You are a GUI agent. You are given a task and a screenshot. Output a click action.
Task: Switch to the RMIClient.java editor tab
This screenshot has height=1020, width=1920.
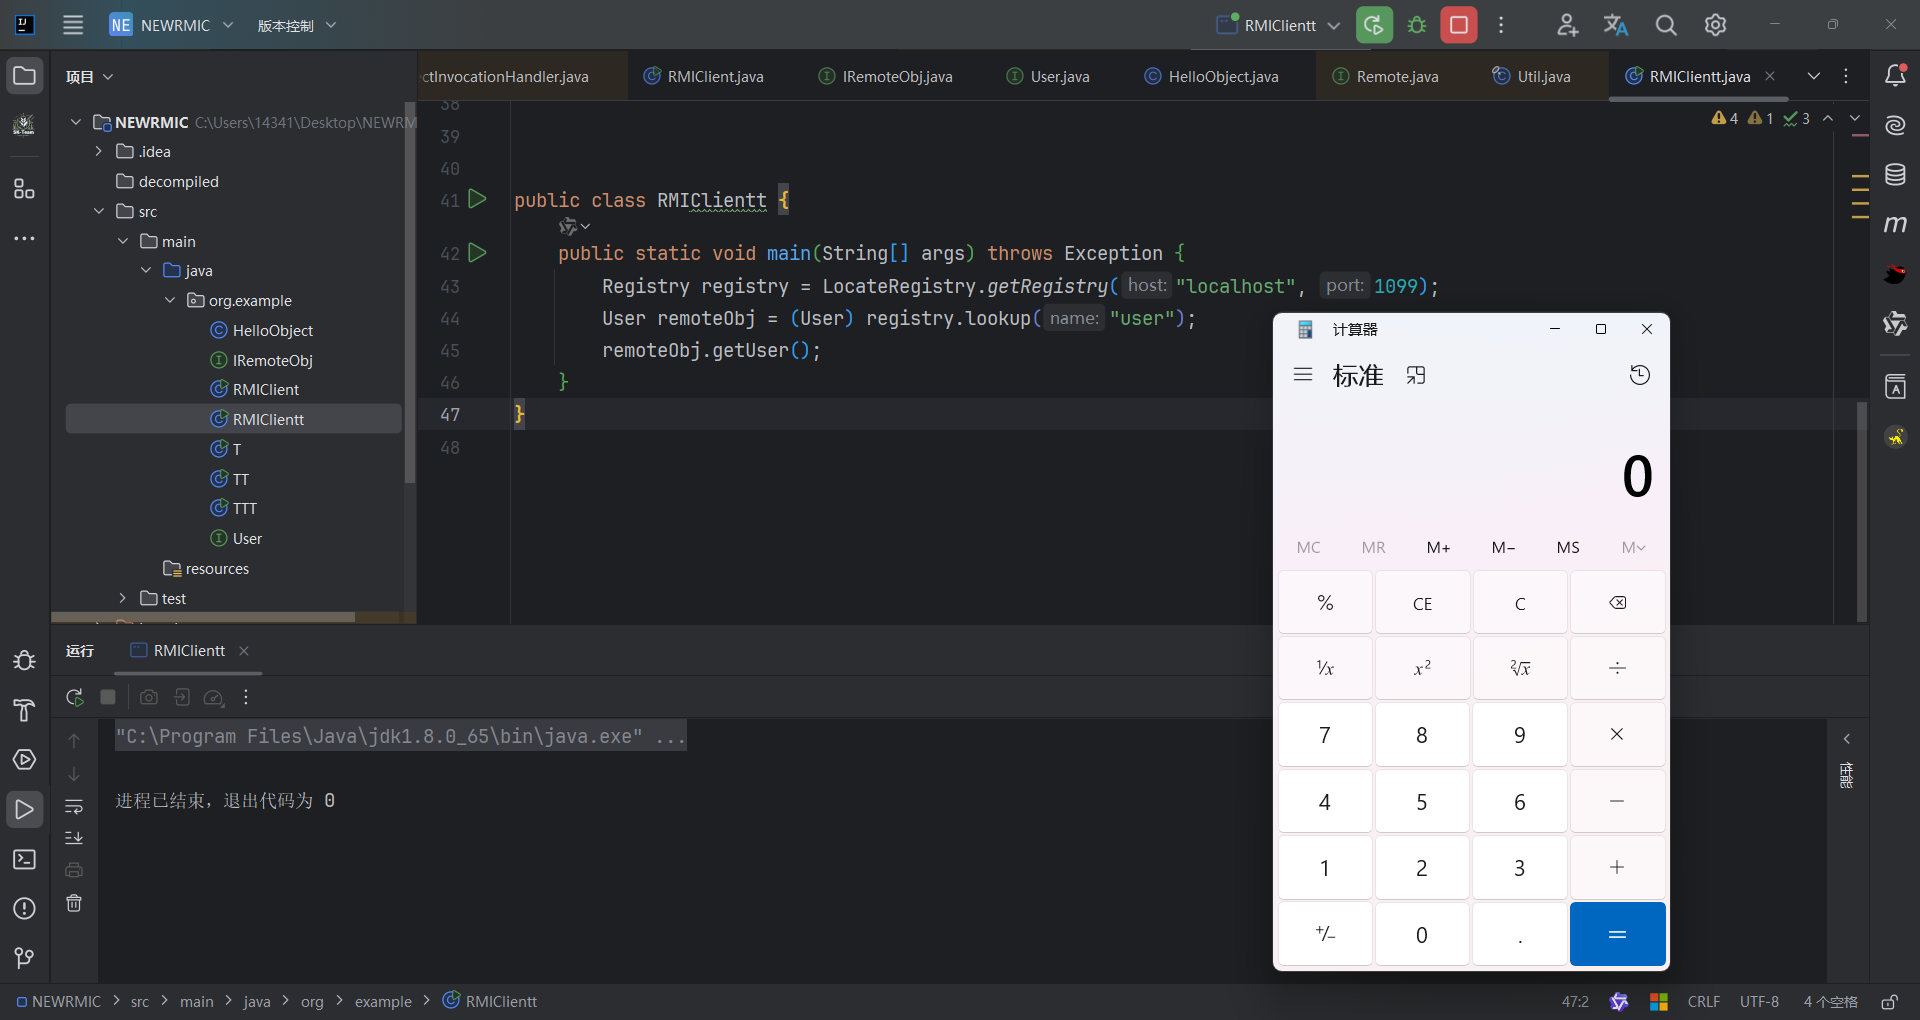click(703, 76)
